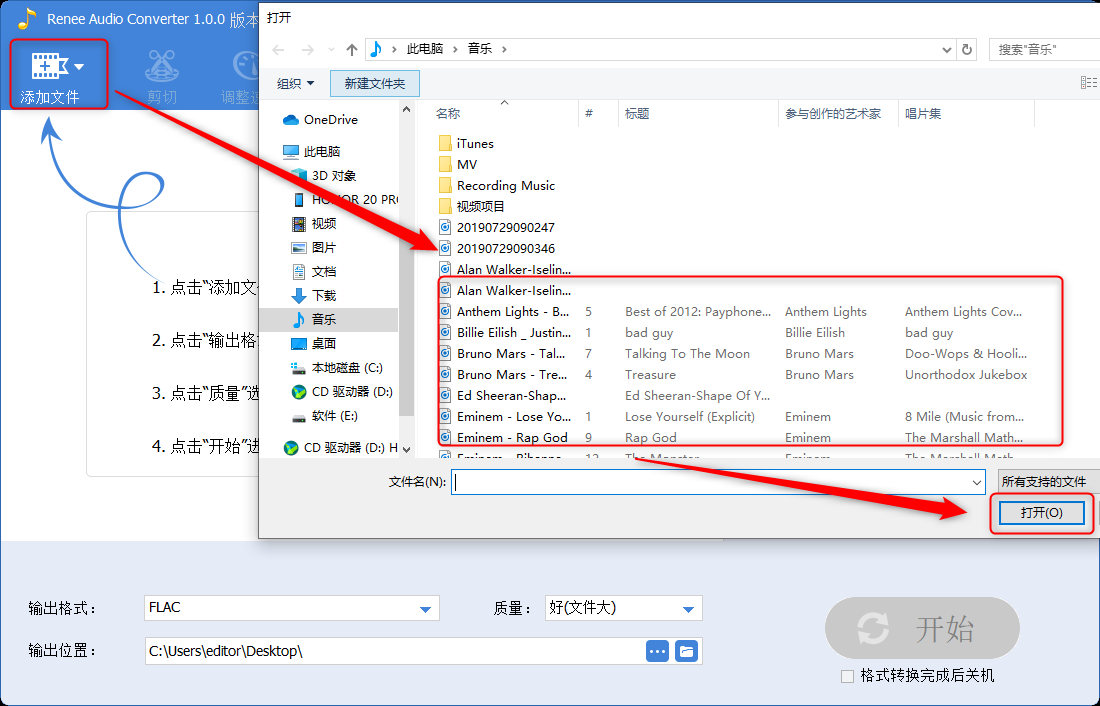Change the view layout icon
The height and width of the screenshot is (706, 1100).
click(1089, 83)
